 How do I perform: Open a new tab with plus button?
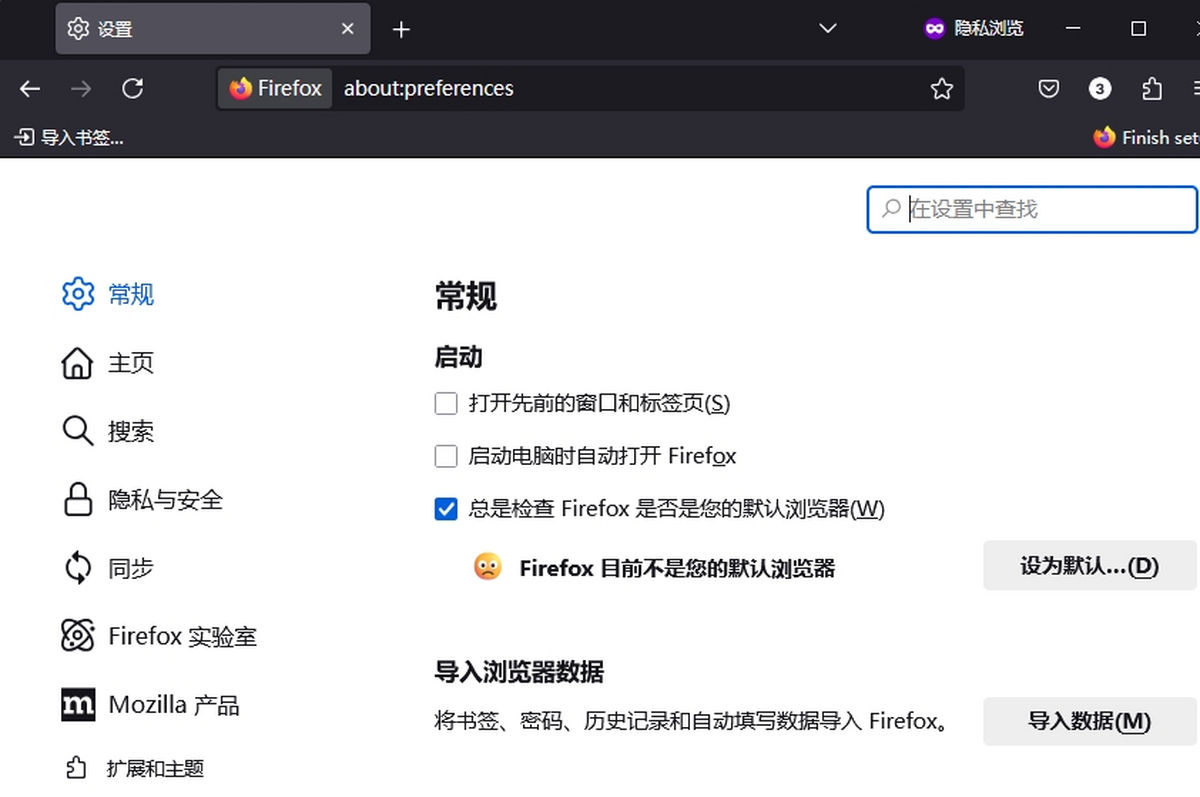pos(401,29)
